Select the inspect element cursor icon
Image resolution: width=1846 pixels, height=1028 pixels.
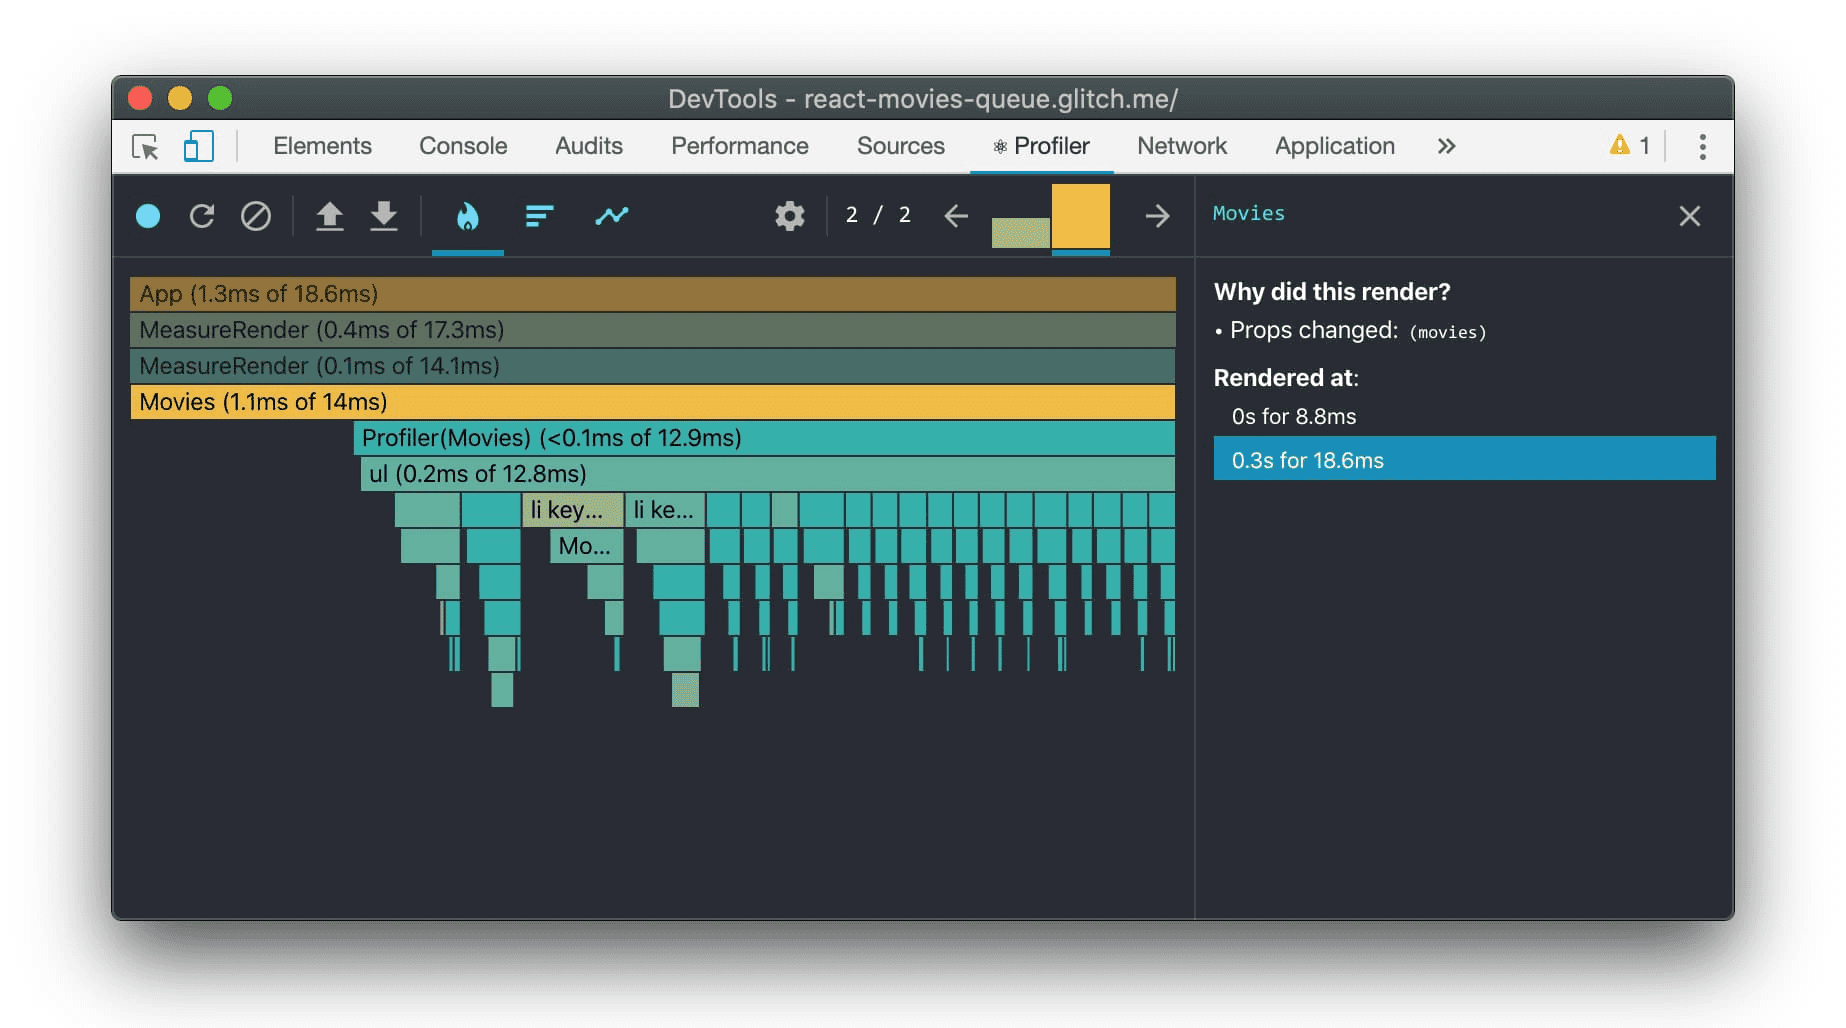click(x=146, y=147)
